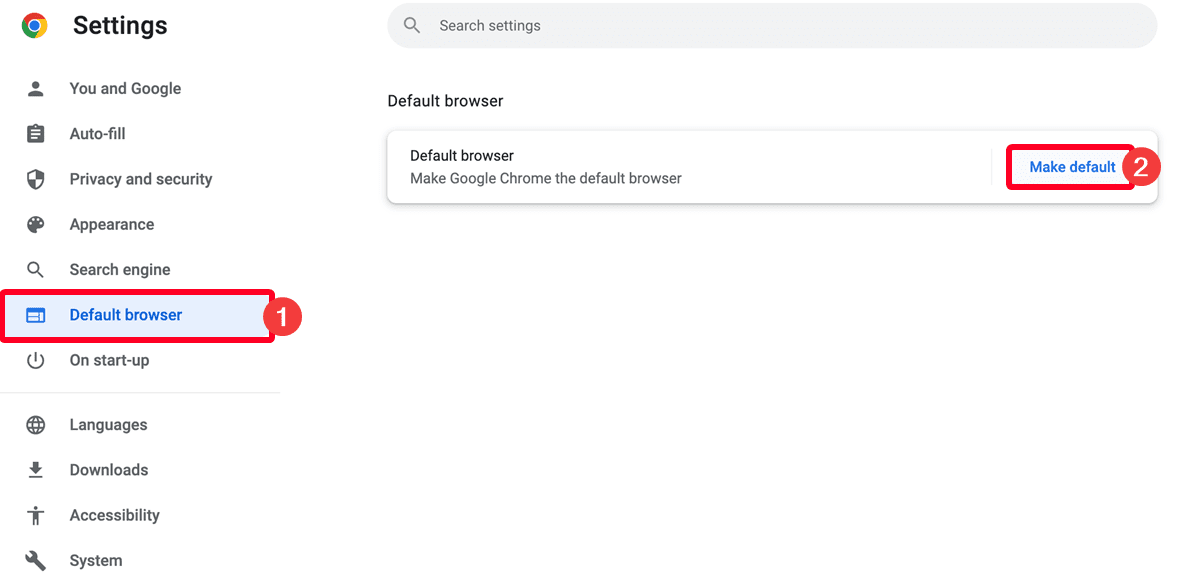This screenshot has width=1200, height=588.
Task: Open the On start-up settings page
Action: 110,359
